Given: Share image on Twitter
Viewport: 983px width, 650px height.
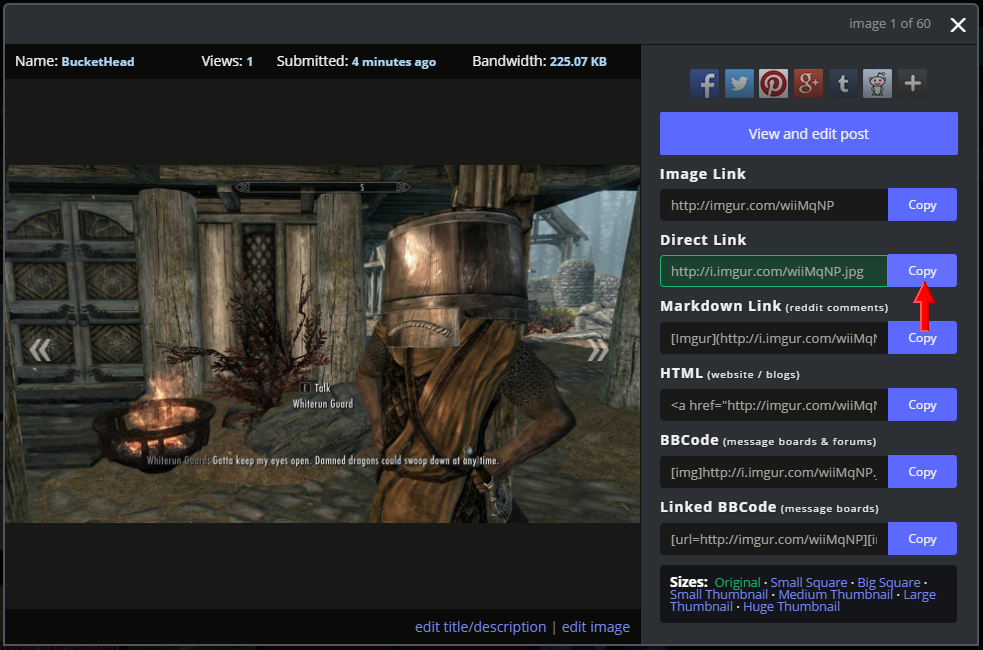Looking at the screenshot, I should [739, 83].
